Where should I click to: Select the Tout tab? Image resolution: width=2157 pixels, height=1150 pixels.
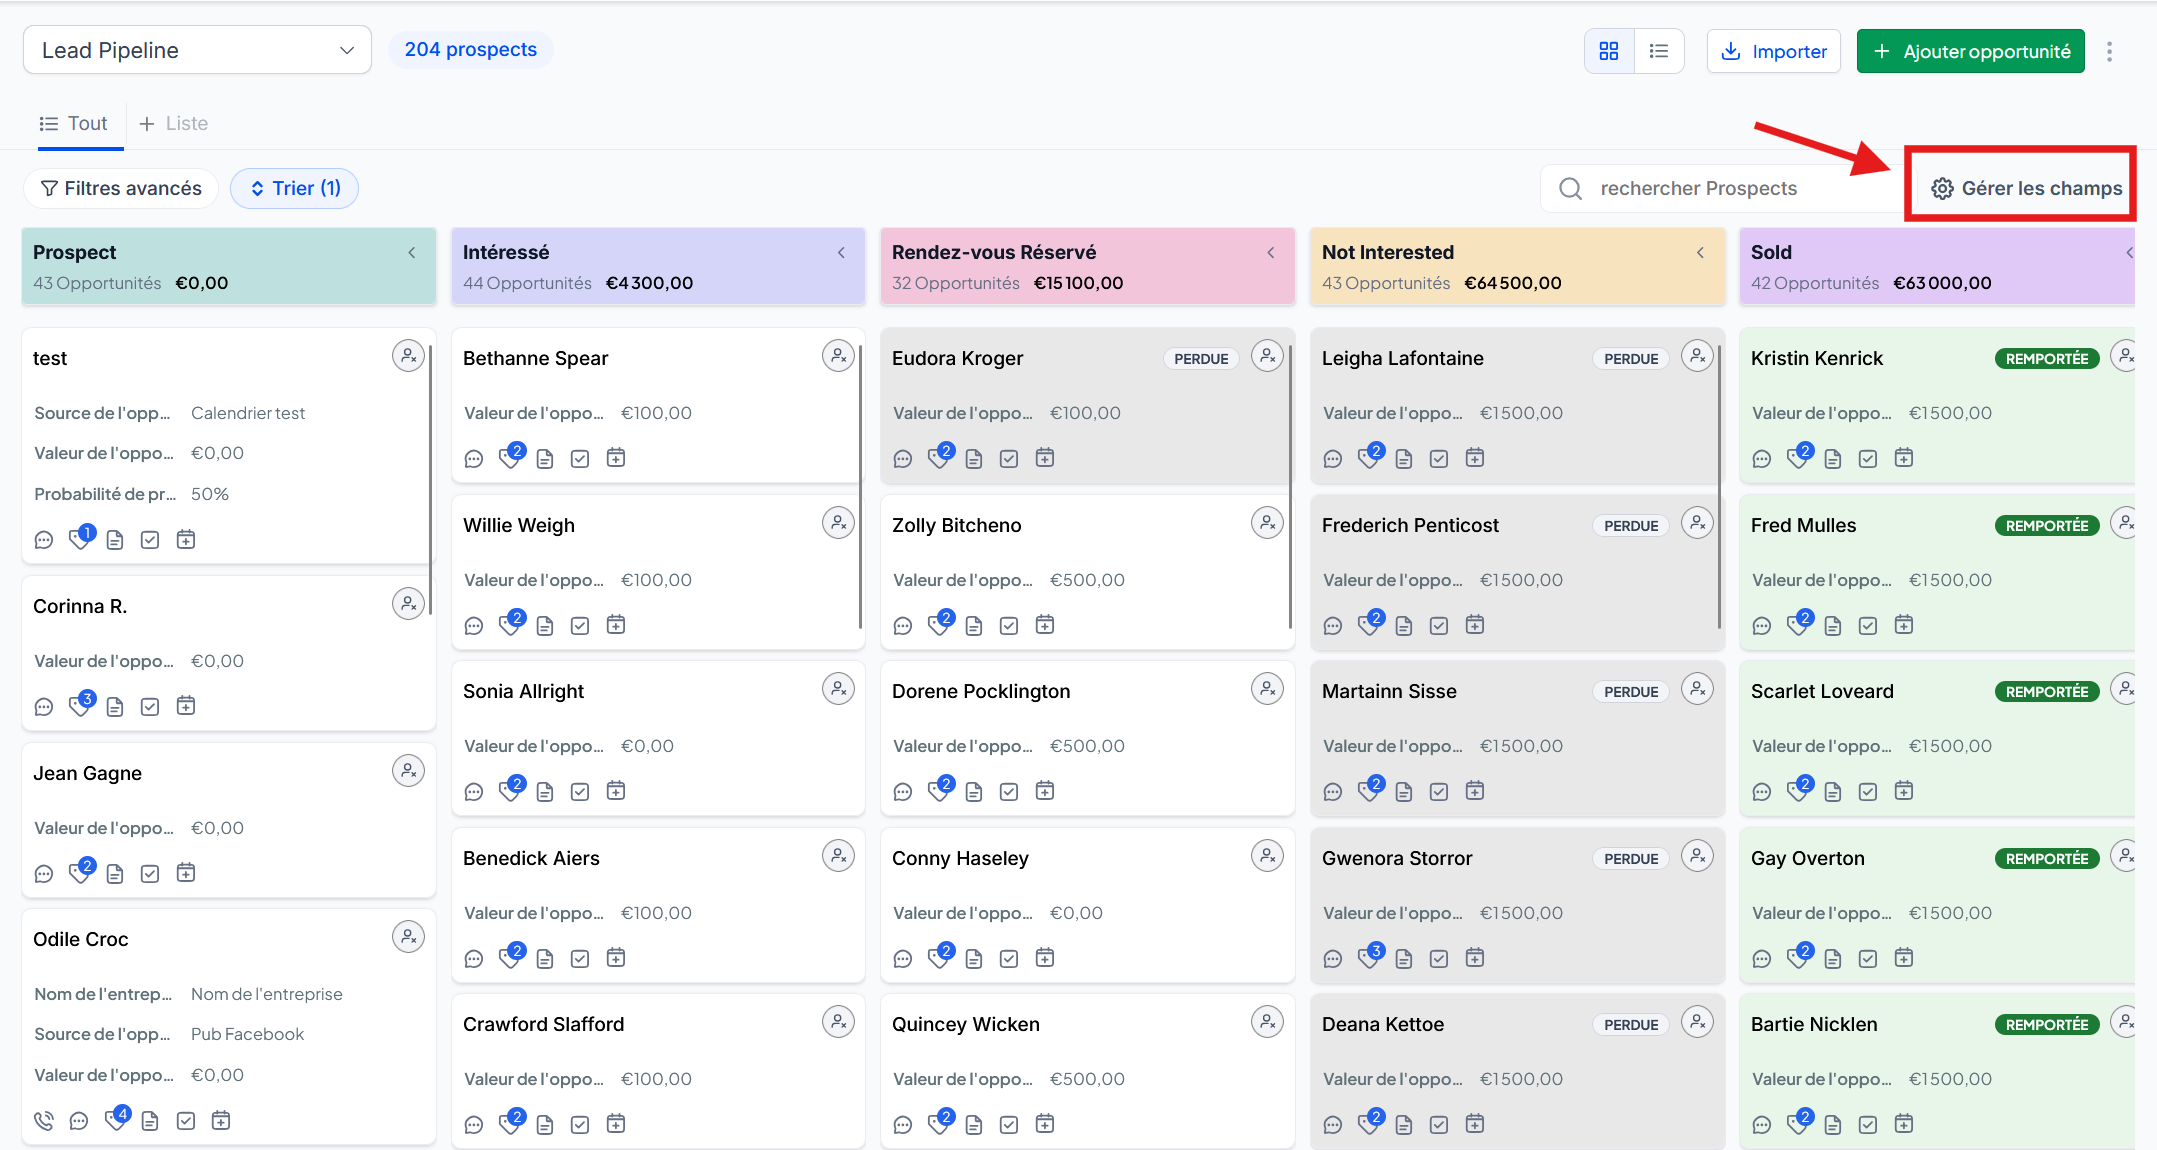(x=73, y=124)
